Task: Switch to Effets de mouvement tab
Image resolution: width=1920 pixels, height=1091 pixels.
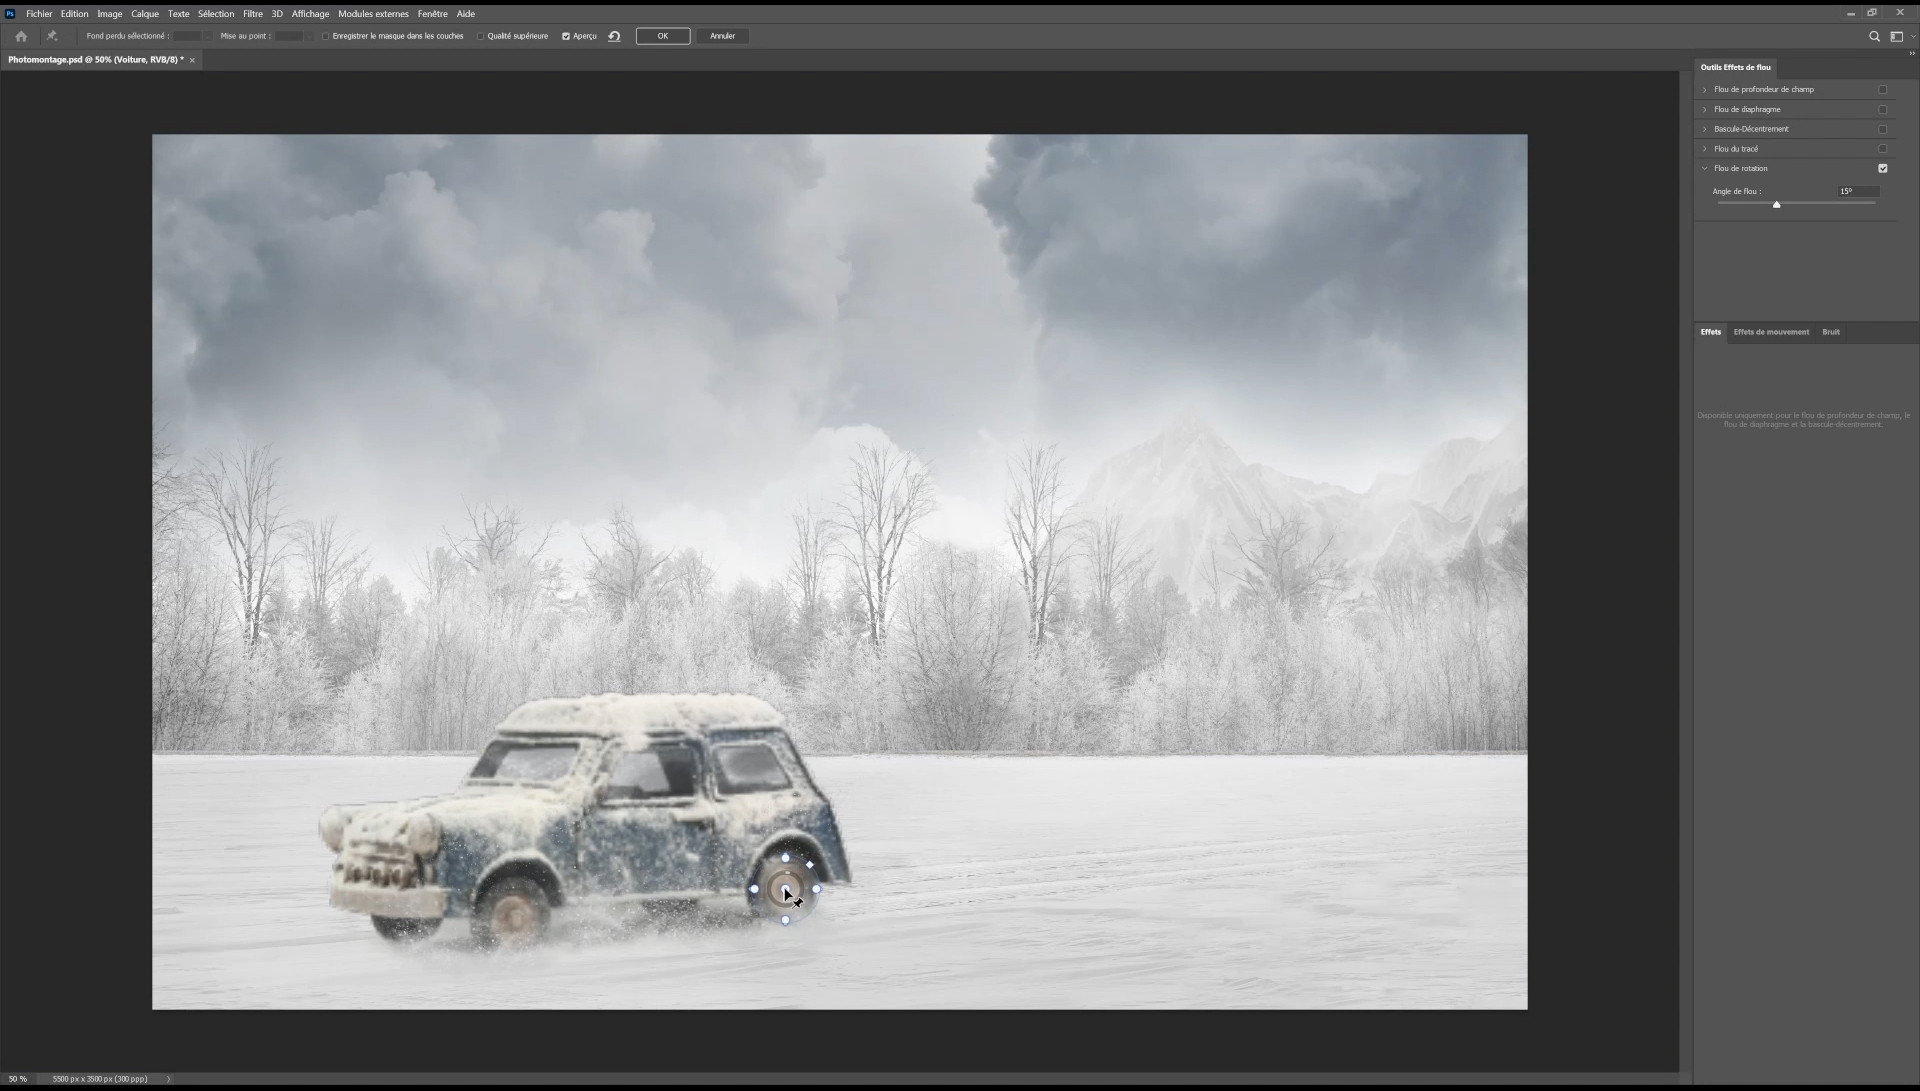Action: pyautogui.click(x=1771, y=332)
